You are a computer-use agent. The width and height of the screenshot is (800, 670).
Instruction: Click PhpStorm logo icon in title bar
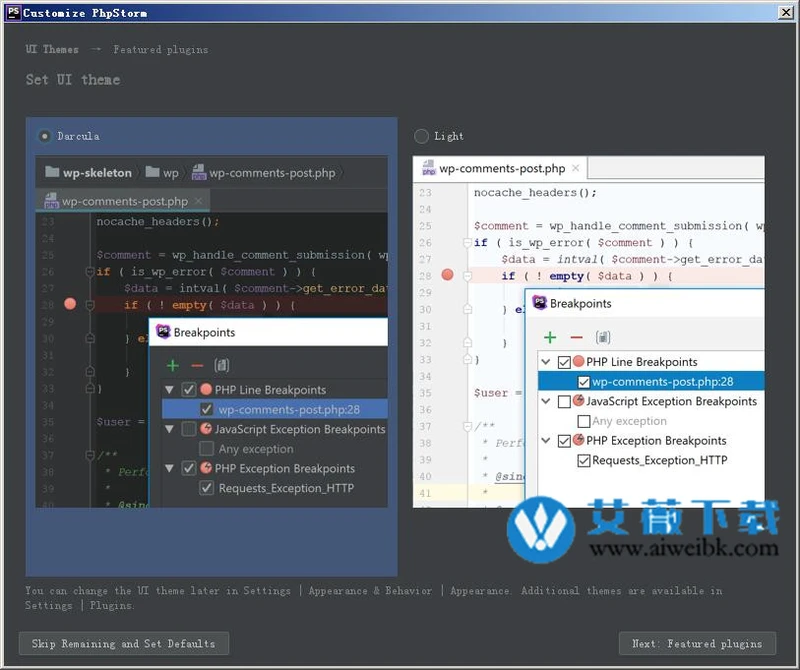pyautogui.click(x=12, y=12)
